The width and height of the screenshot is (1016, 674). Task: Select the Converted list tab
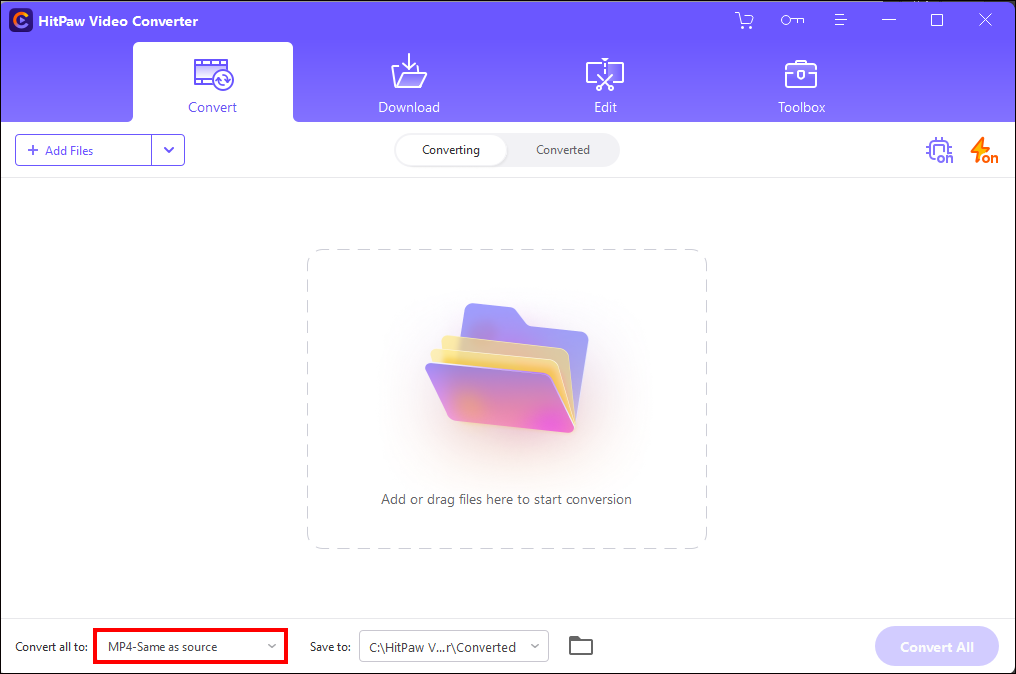563,150
